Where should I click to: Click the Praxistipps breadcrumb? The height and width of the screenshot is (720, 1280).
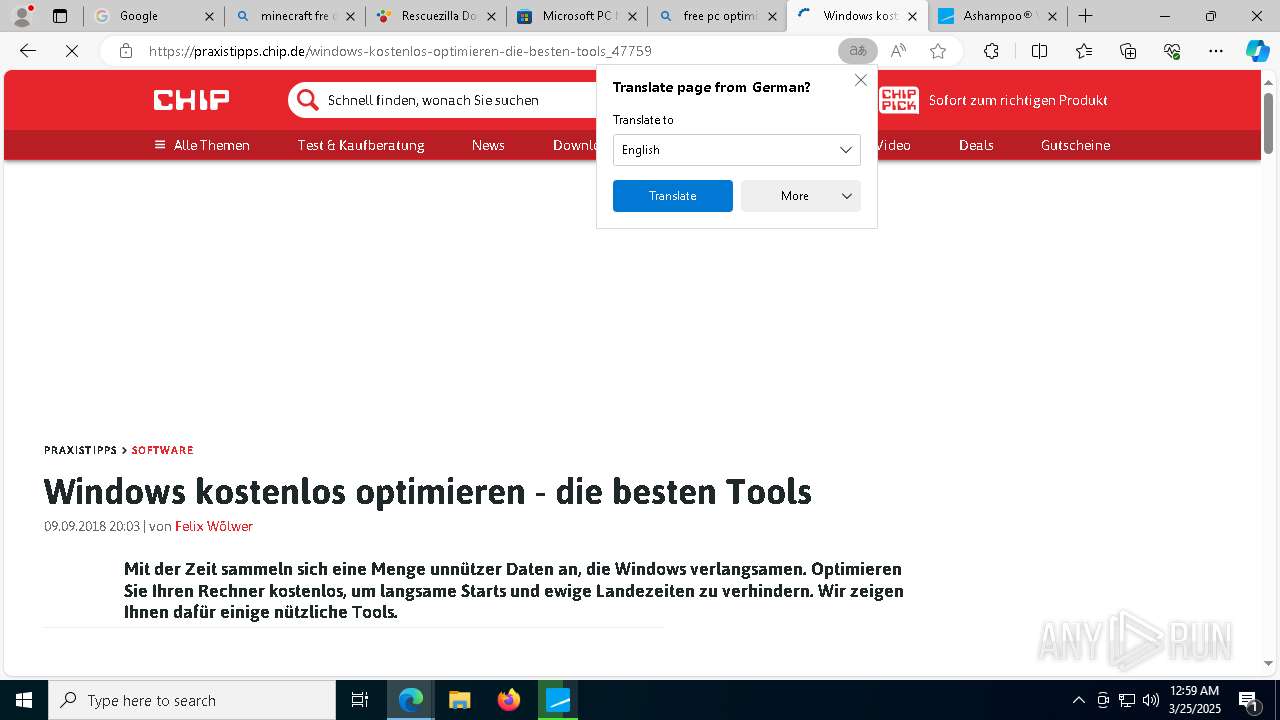point(80,450)
